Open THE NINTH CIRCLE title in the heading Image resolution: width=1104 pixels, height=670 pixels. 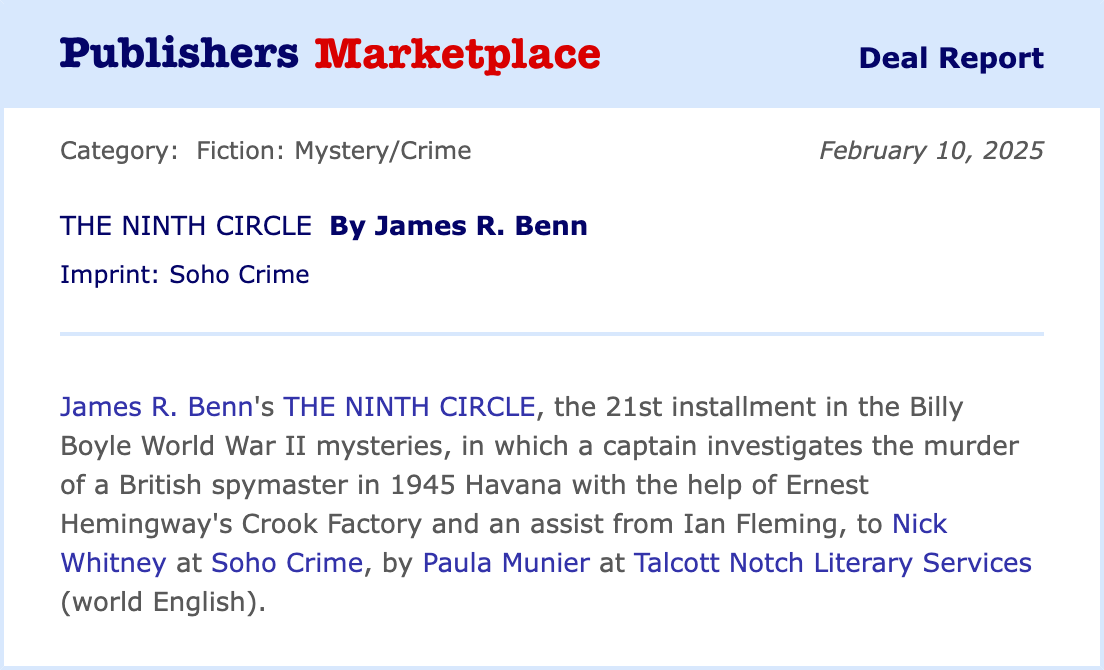pyautogui.click(x=186, y=227)
